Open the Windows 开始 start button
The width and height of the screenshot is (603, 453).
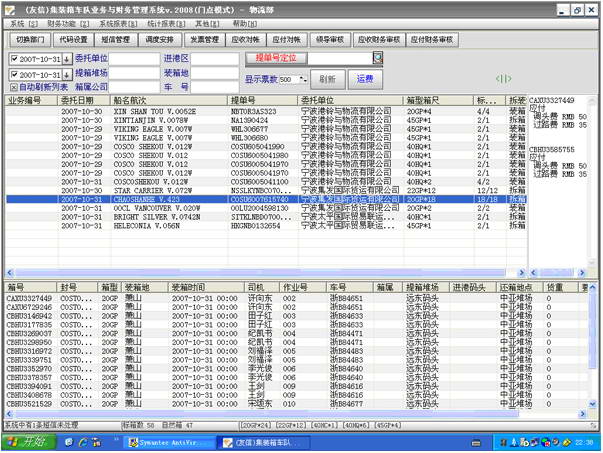(x=29, y=442)
